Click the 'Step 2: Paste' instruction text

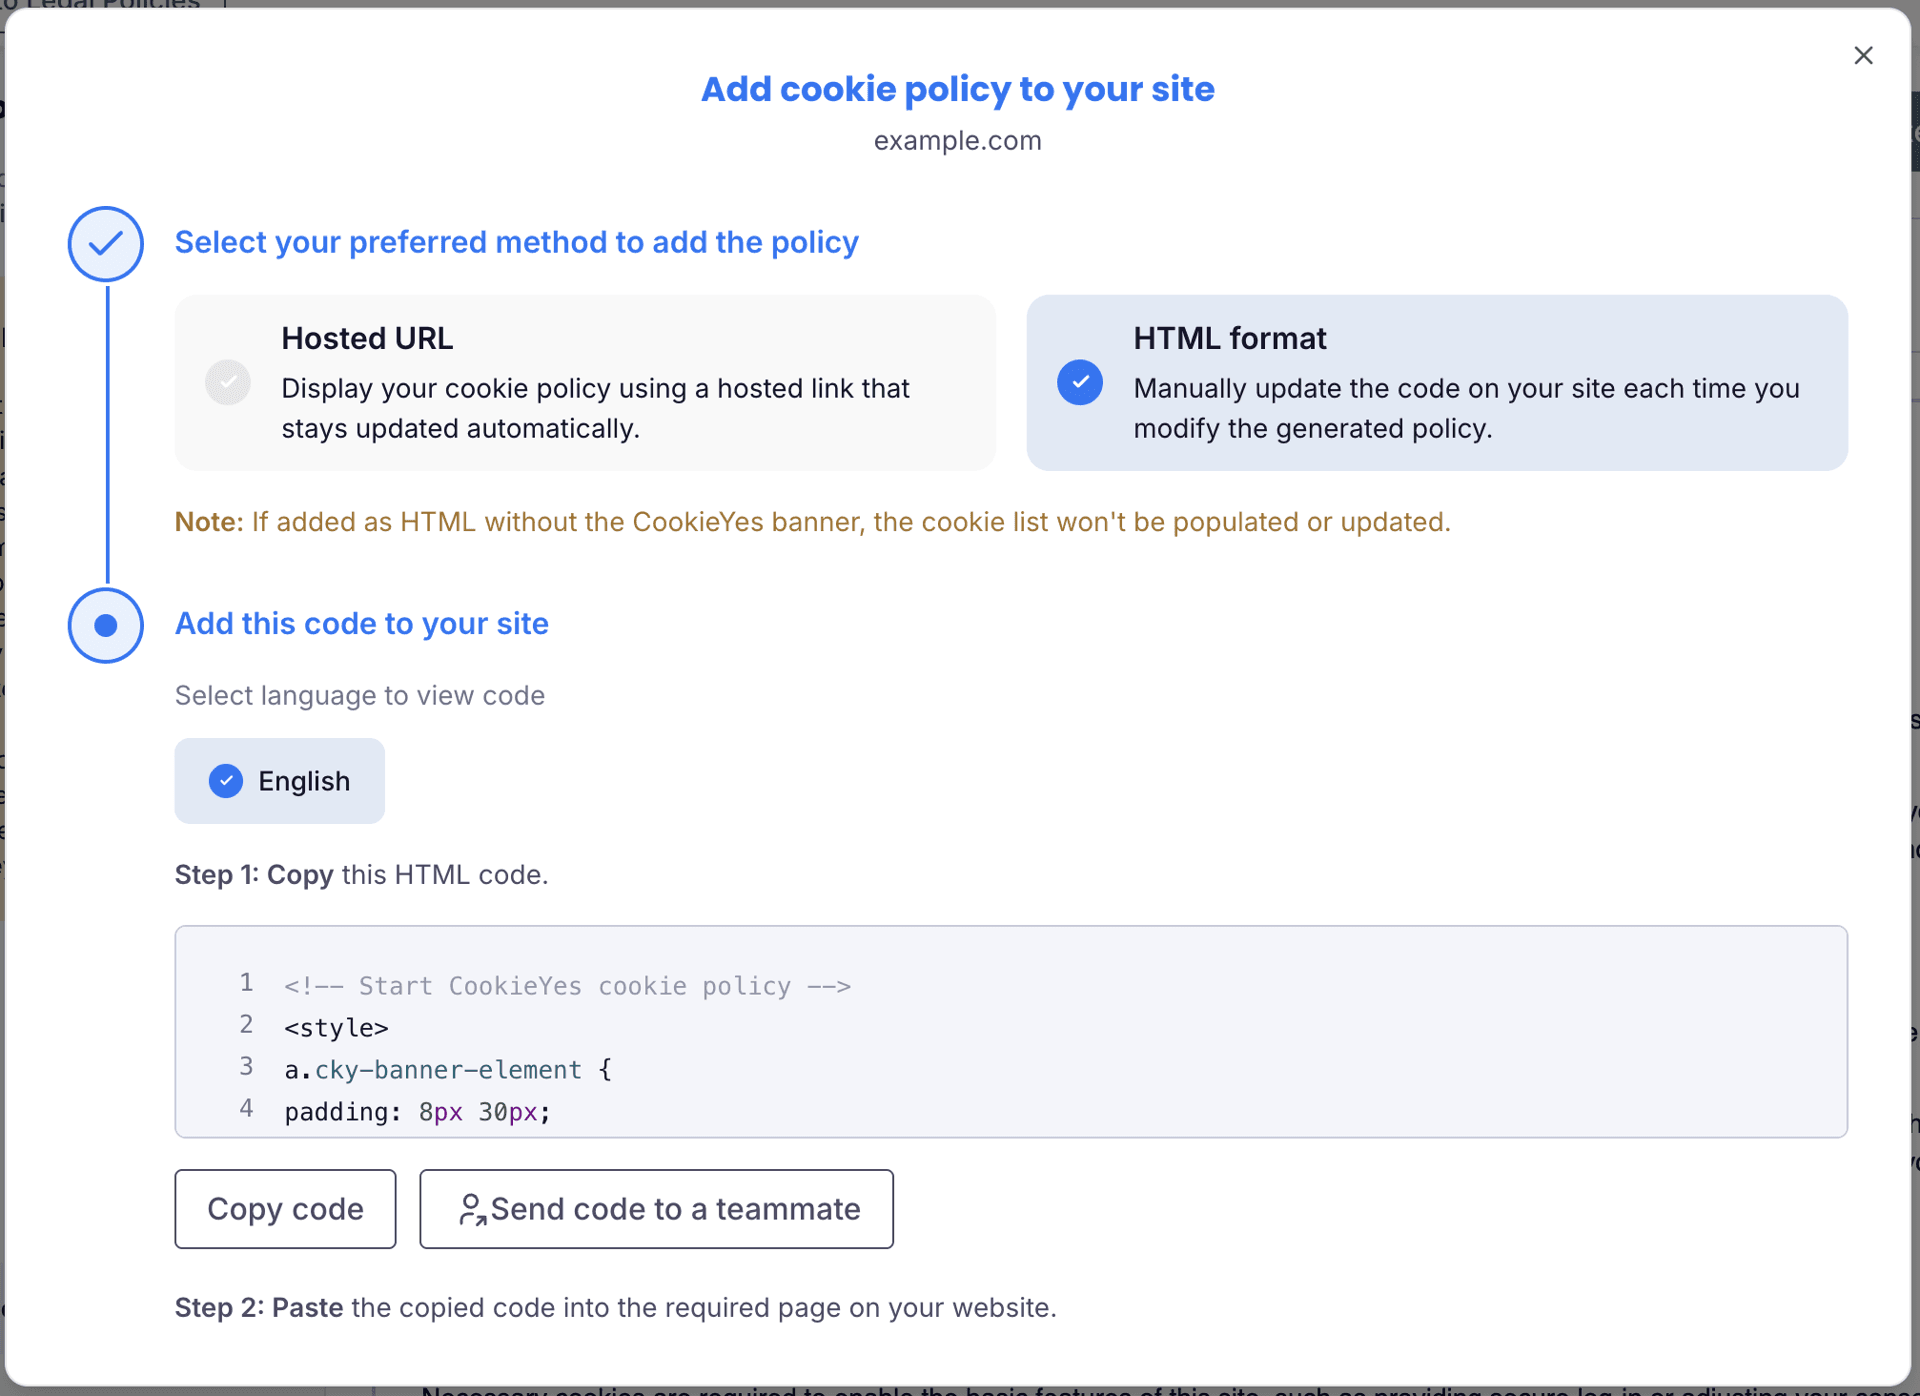(616, 1308)
